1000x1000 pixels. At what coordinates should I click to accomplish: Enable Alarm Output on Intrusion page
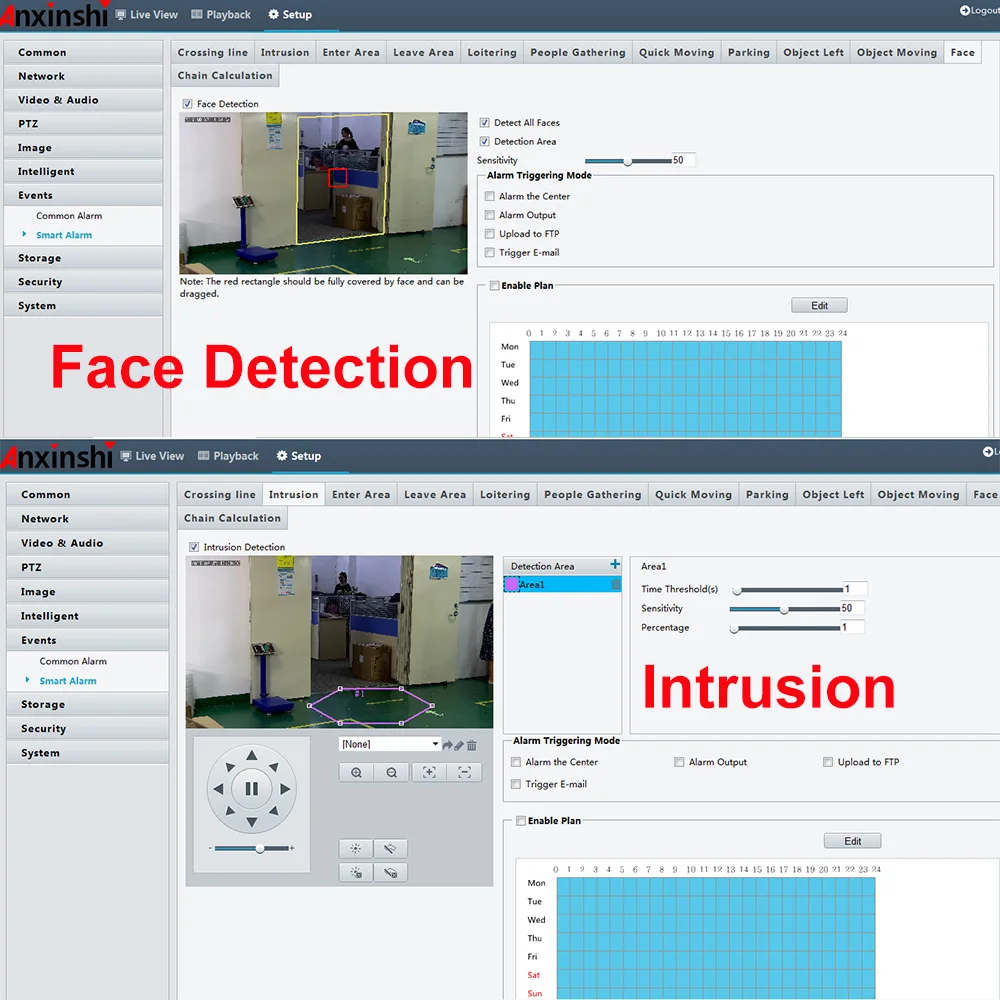679,761
